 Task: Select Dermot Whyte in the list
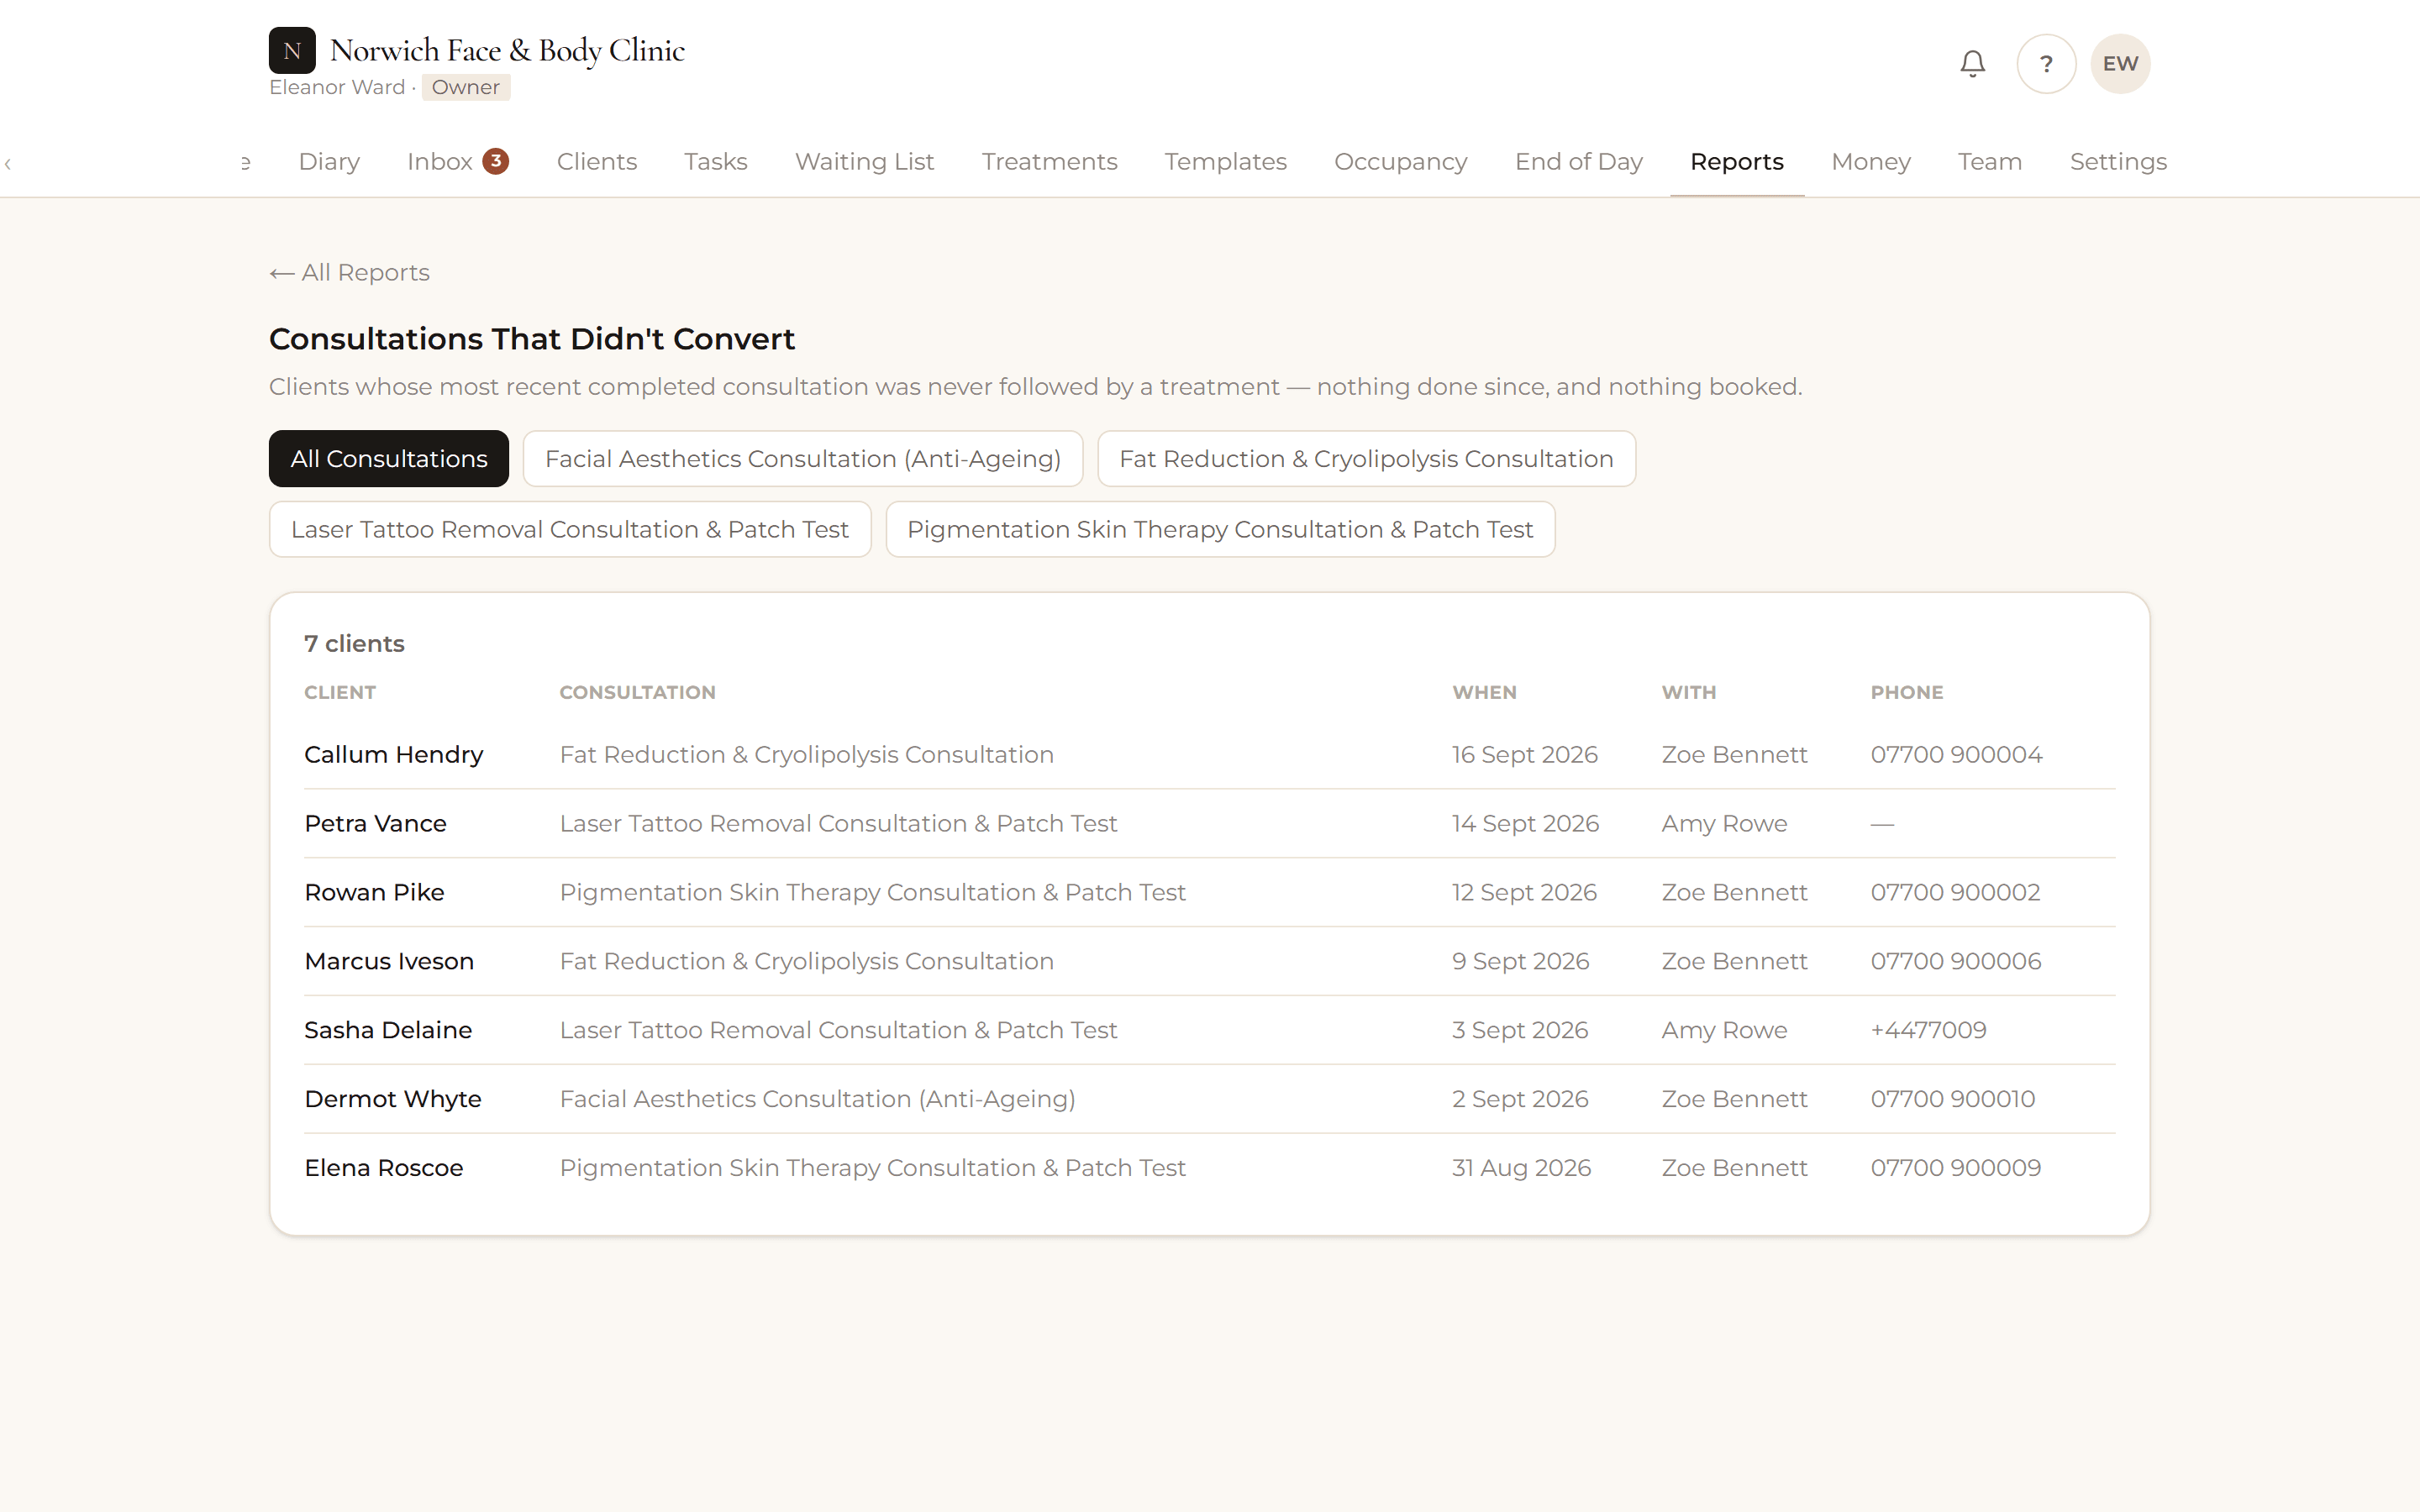pos(1209,1099)
